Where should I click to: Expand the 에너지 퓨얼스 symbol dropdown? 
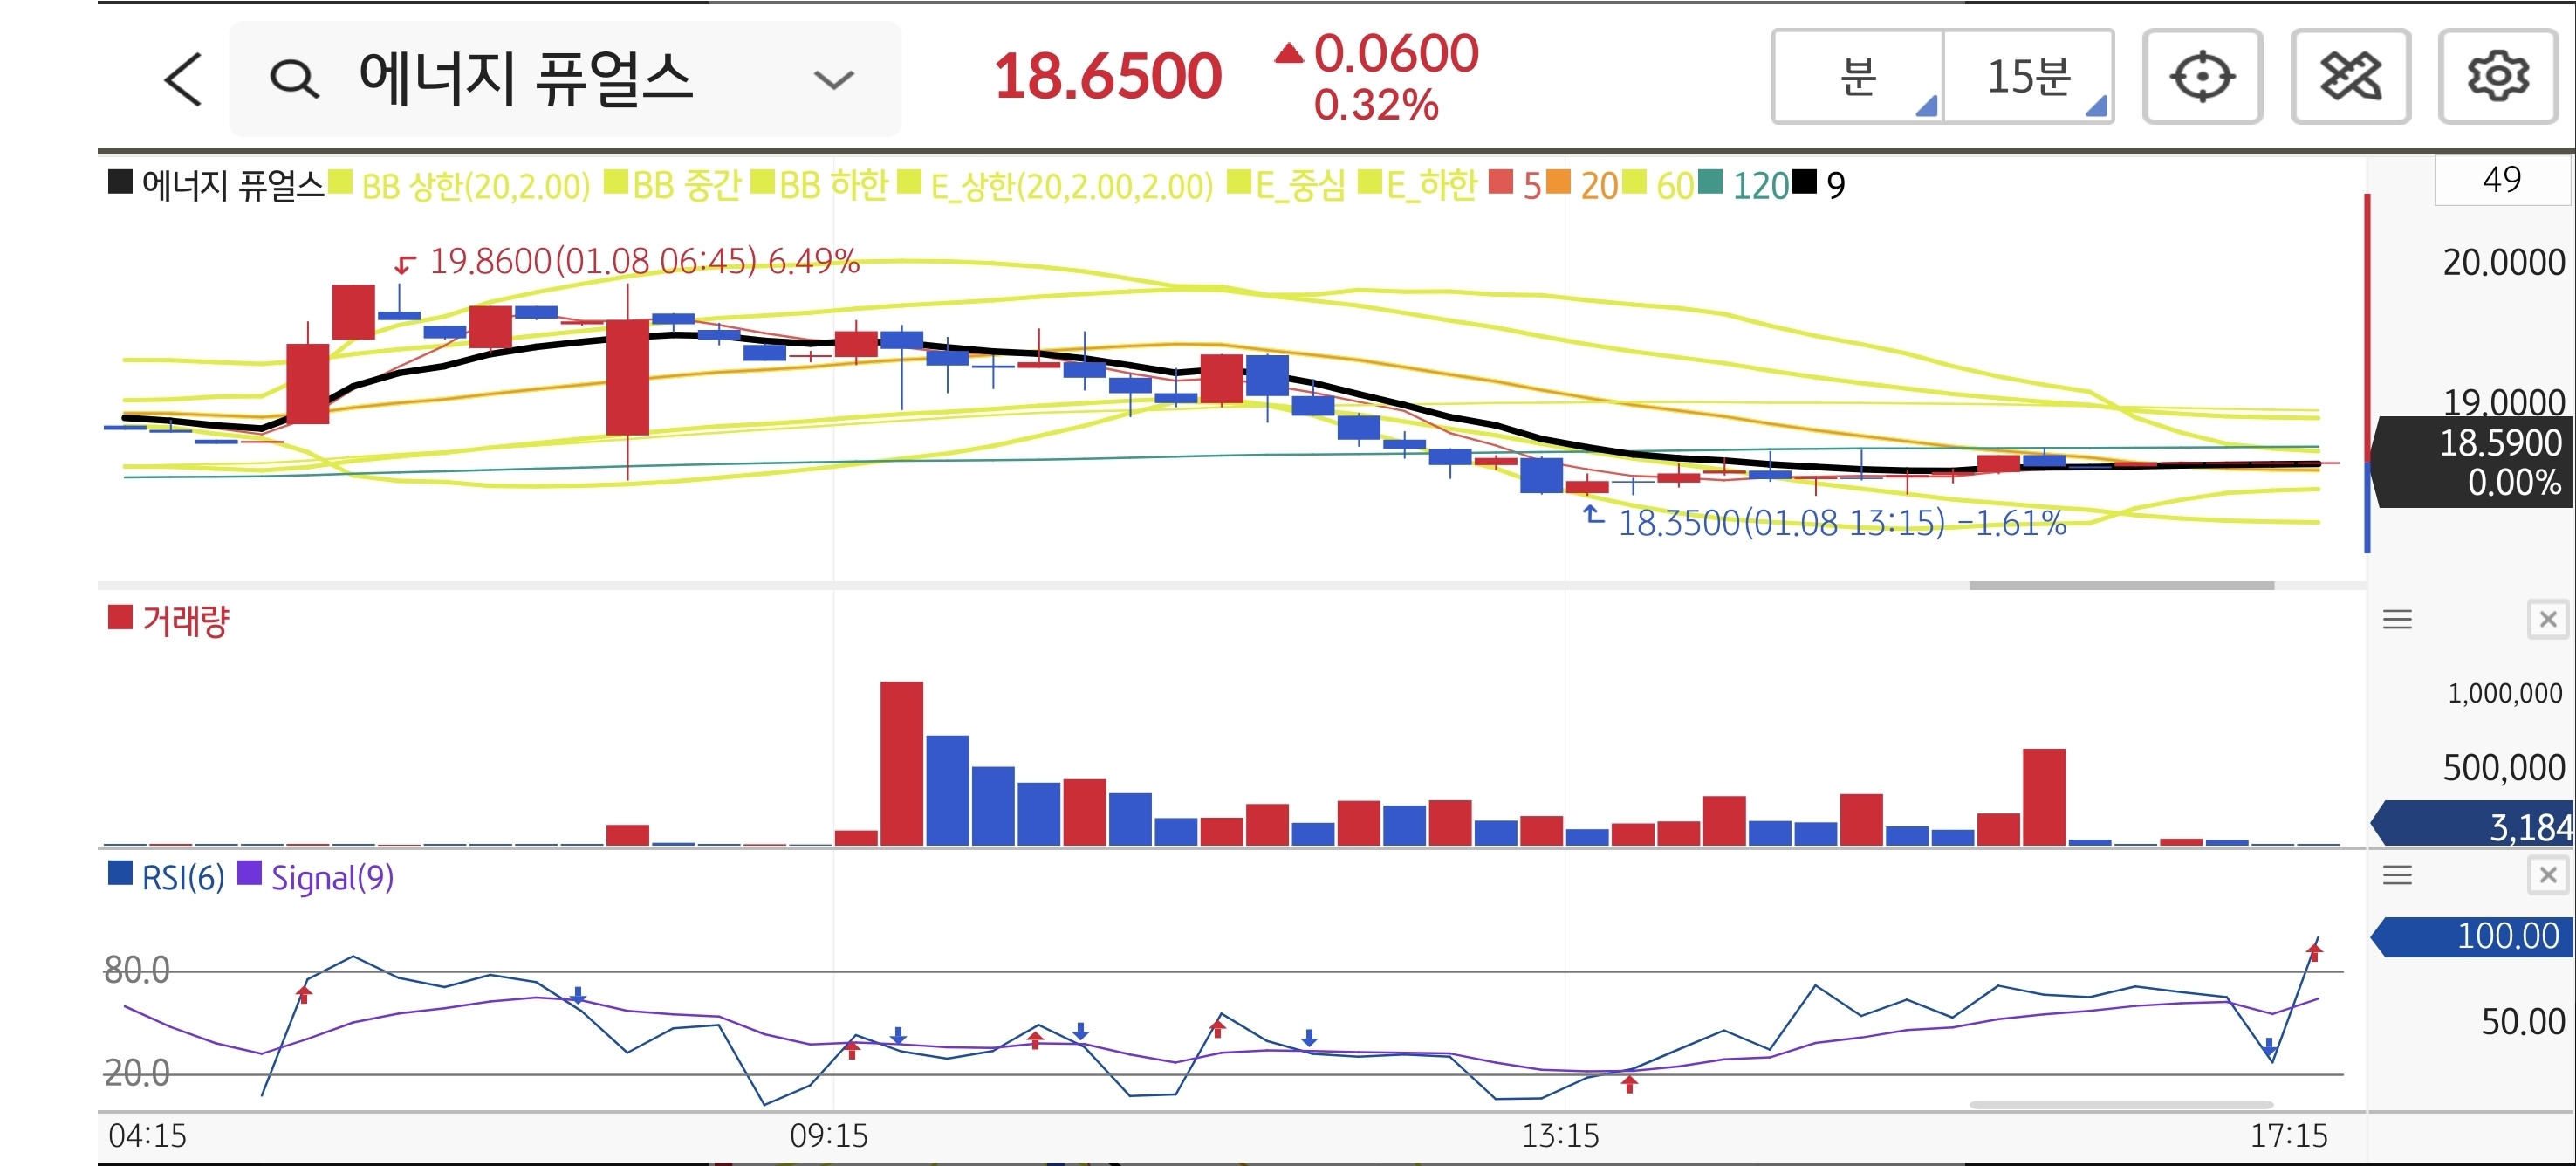833,79
